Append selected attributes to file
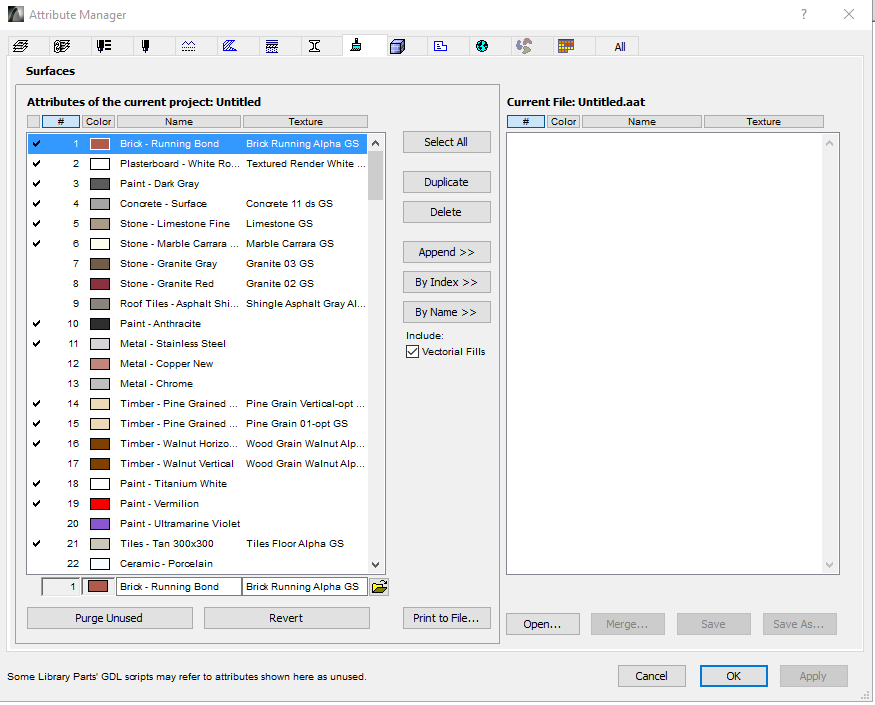 (446, 252)
